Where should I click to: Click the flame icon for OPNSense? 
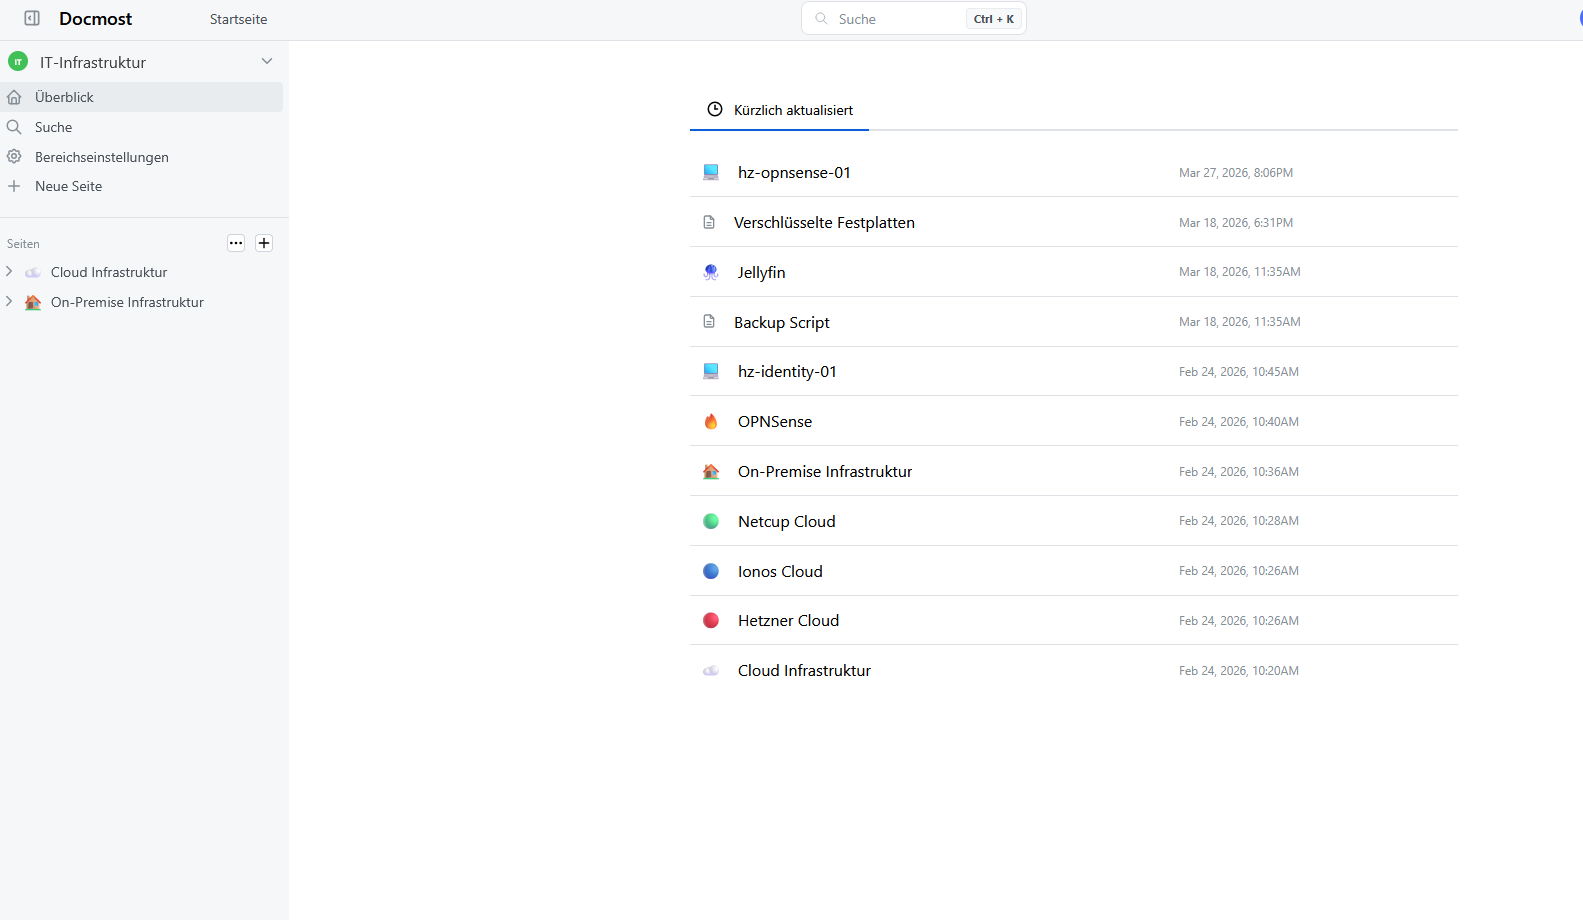(711, 421)
